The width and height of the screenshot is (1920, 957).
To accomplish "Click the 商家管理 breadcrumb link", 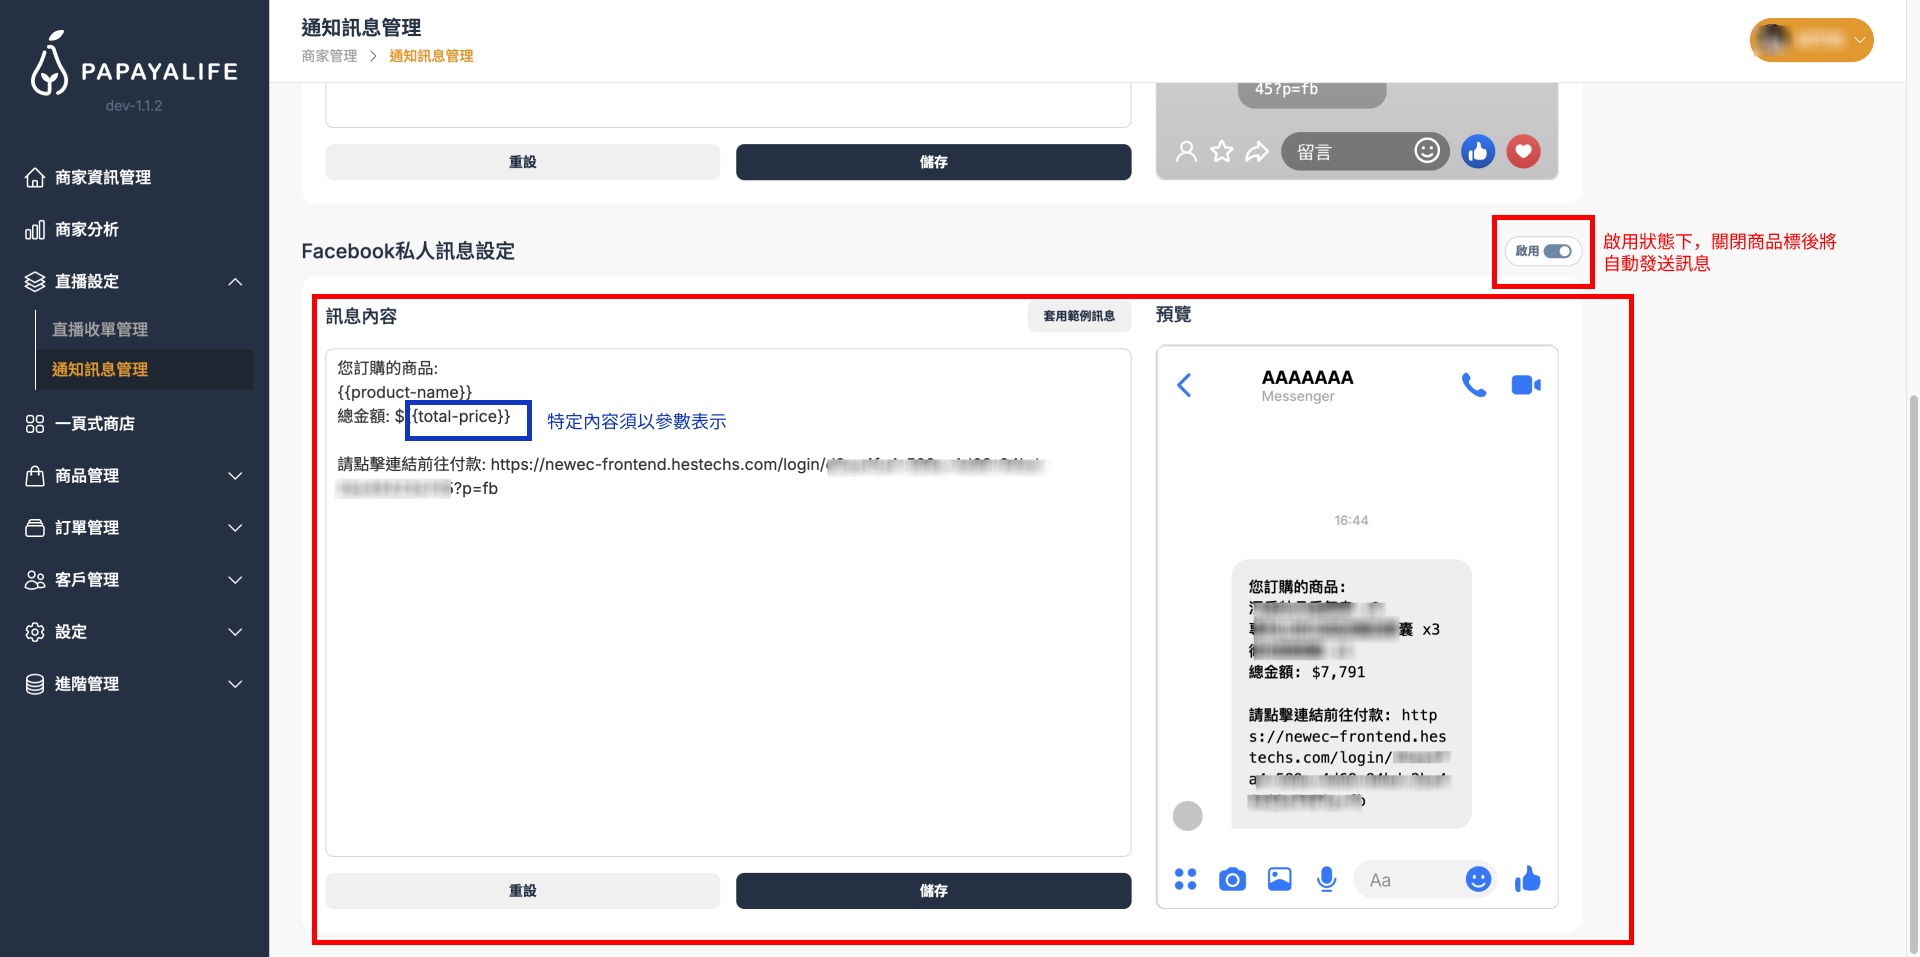I will point(329,56).
